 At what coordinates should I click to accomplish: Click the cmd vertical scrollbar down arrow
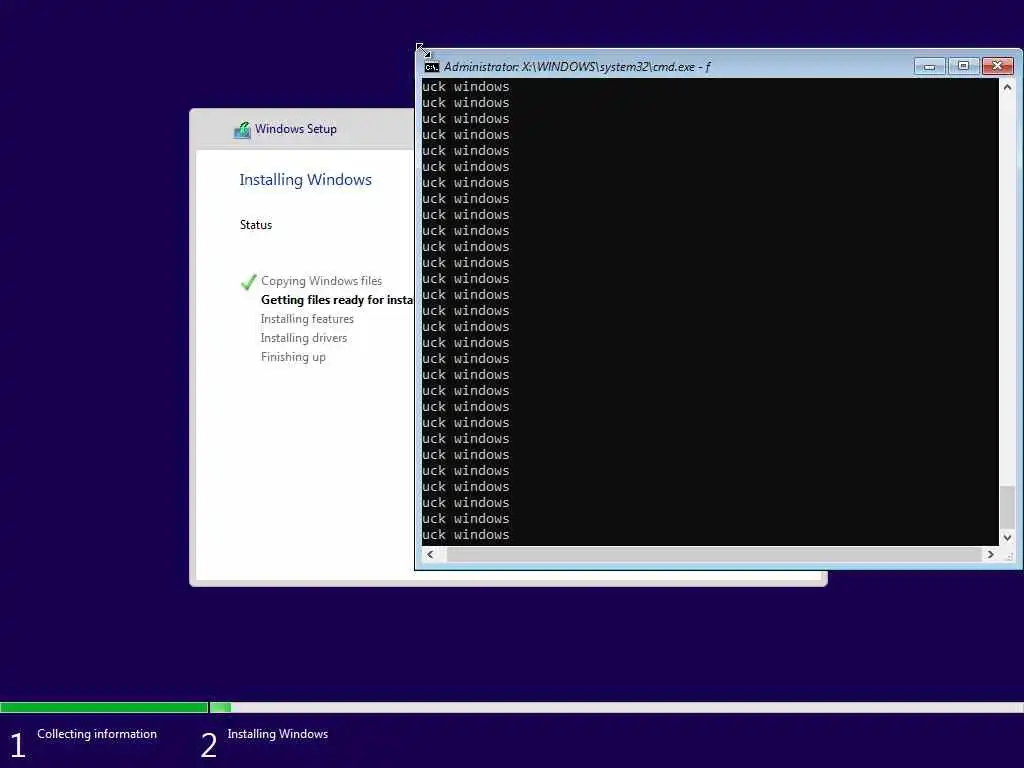1007,537
